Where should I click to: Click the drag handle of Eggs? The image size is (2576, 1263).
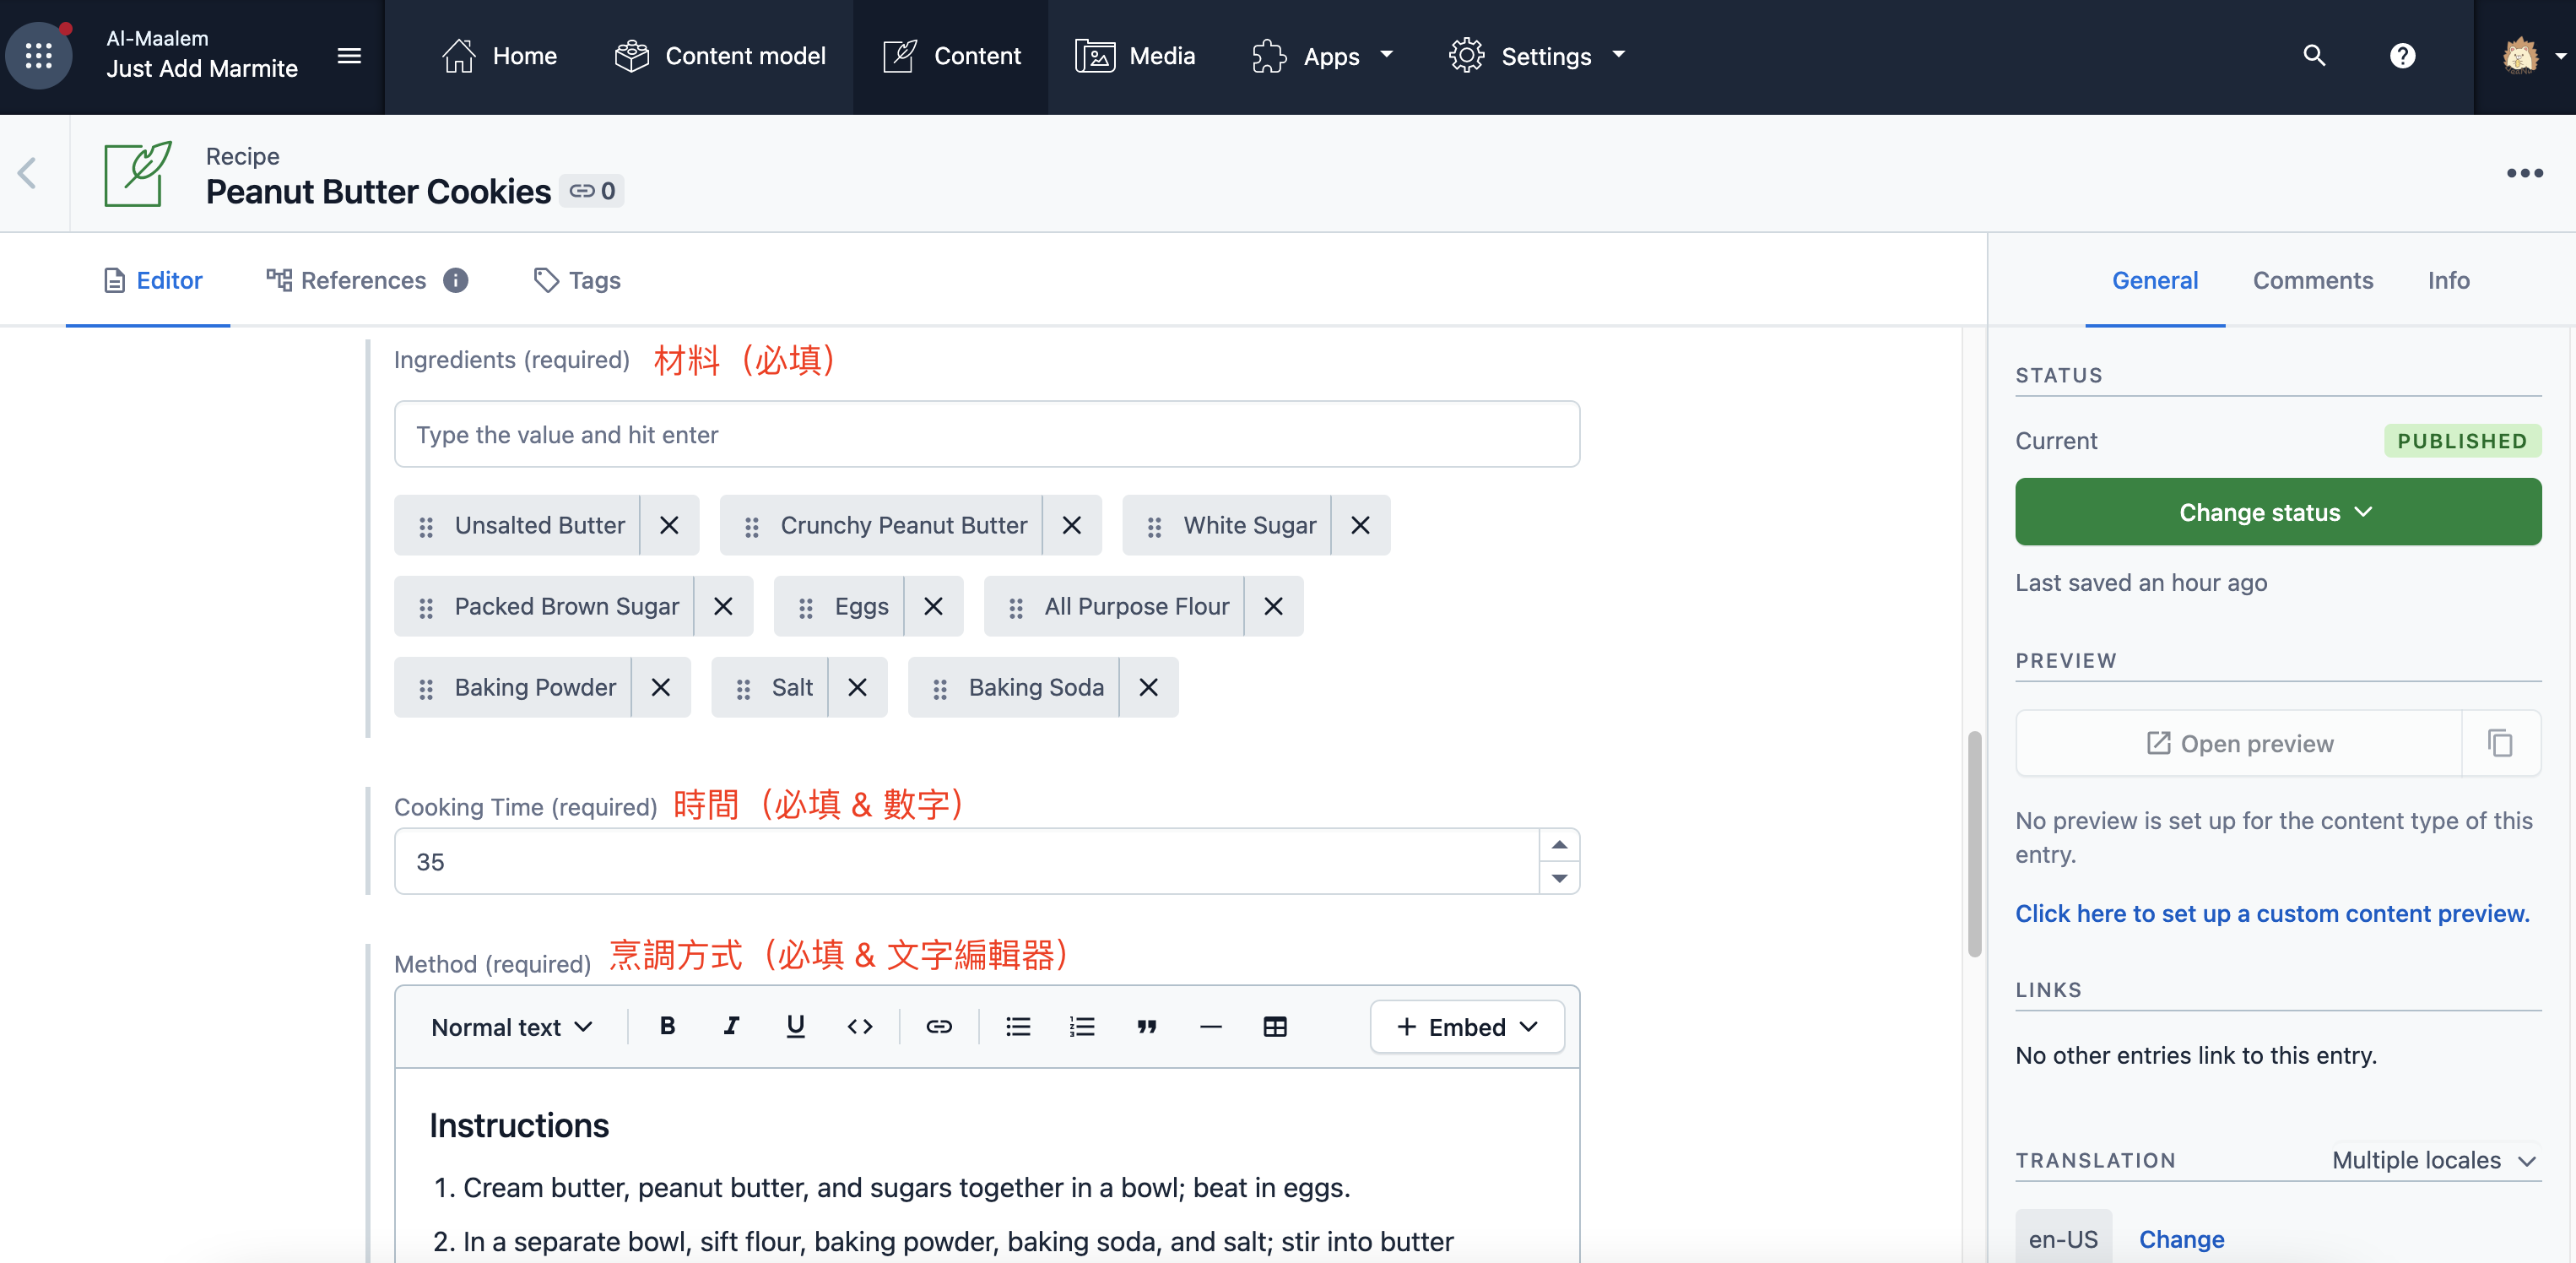806,607
